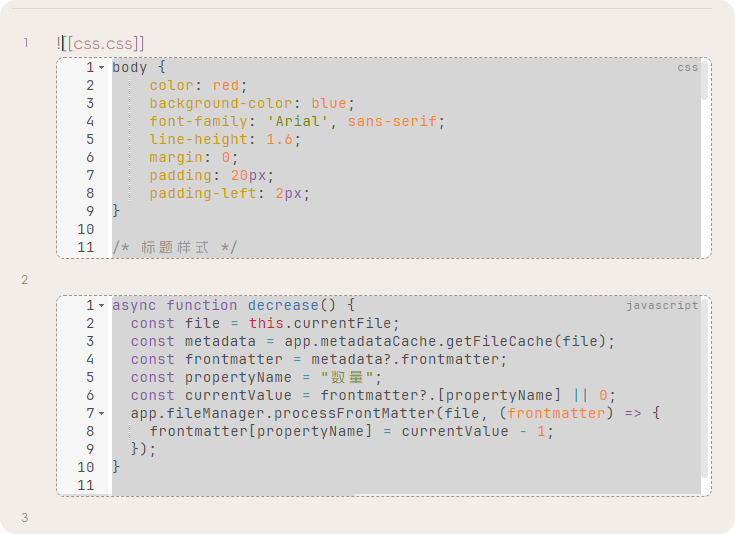The width and height of the screenshot is (735, 534).
Task: Click the css language label
Action: pos(688,68)
